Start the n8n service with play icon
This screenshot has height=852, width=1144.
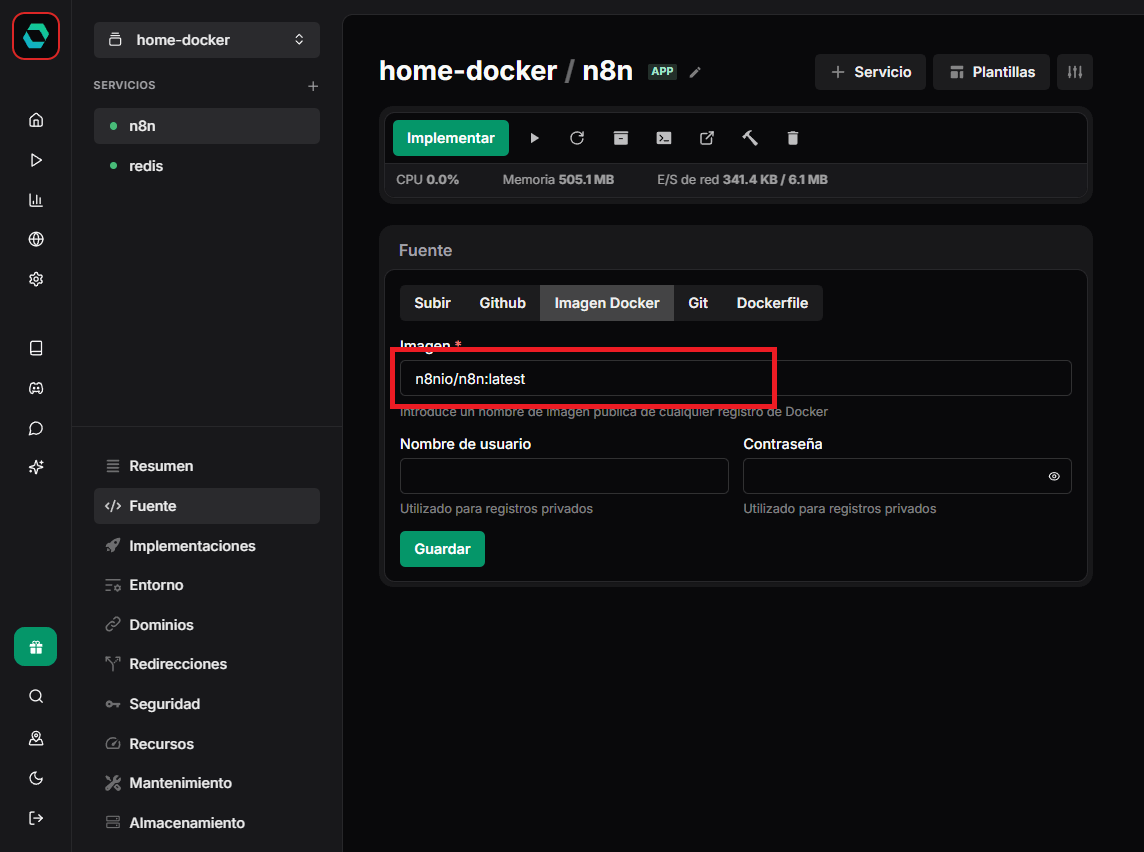click(x=534, y=138)
